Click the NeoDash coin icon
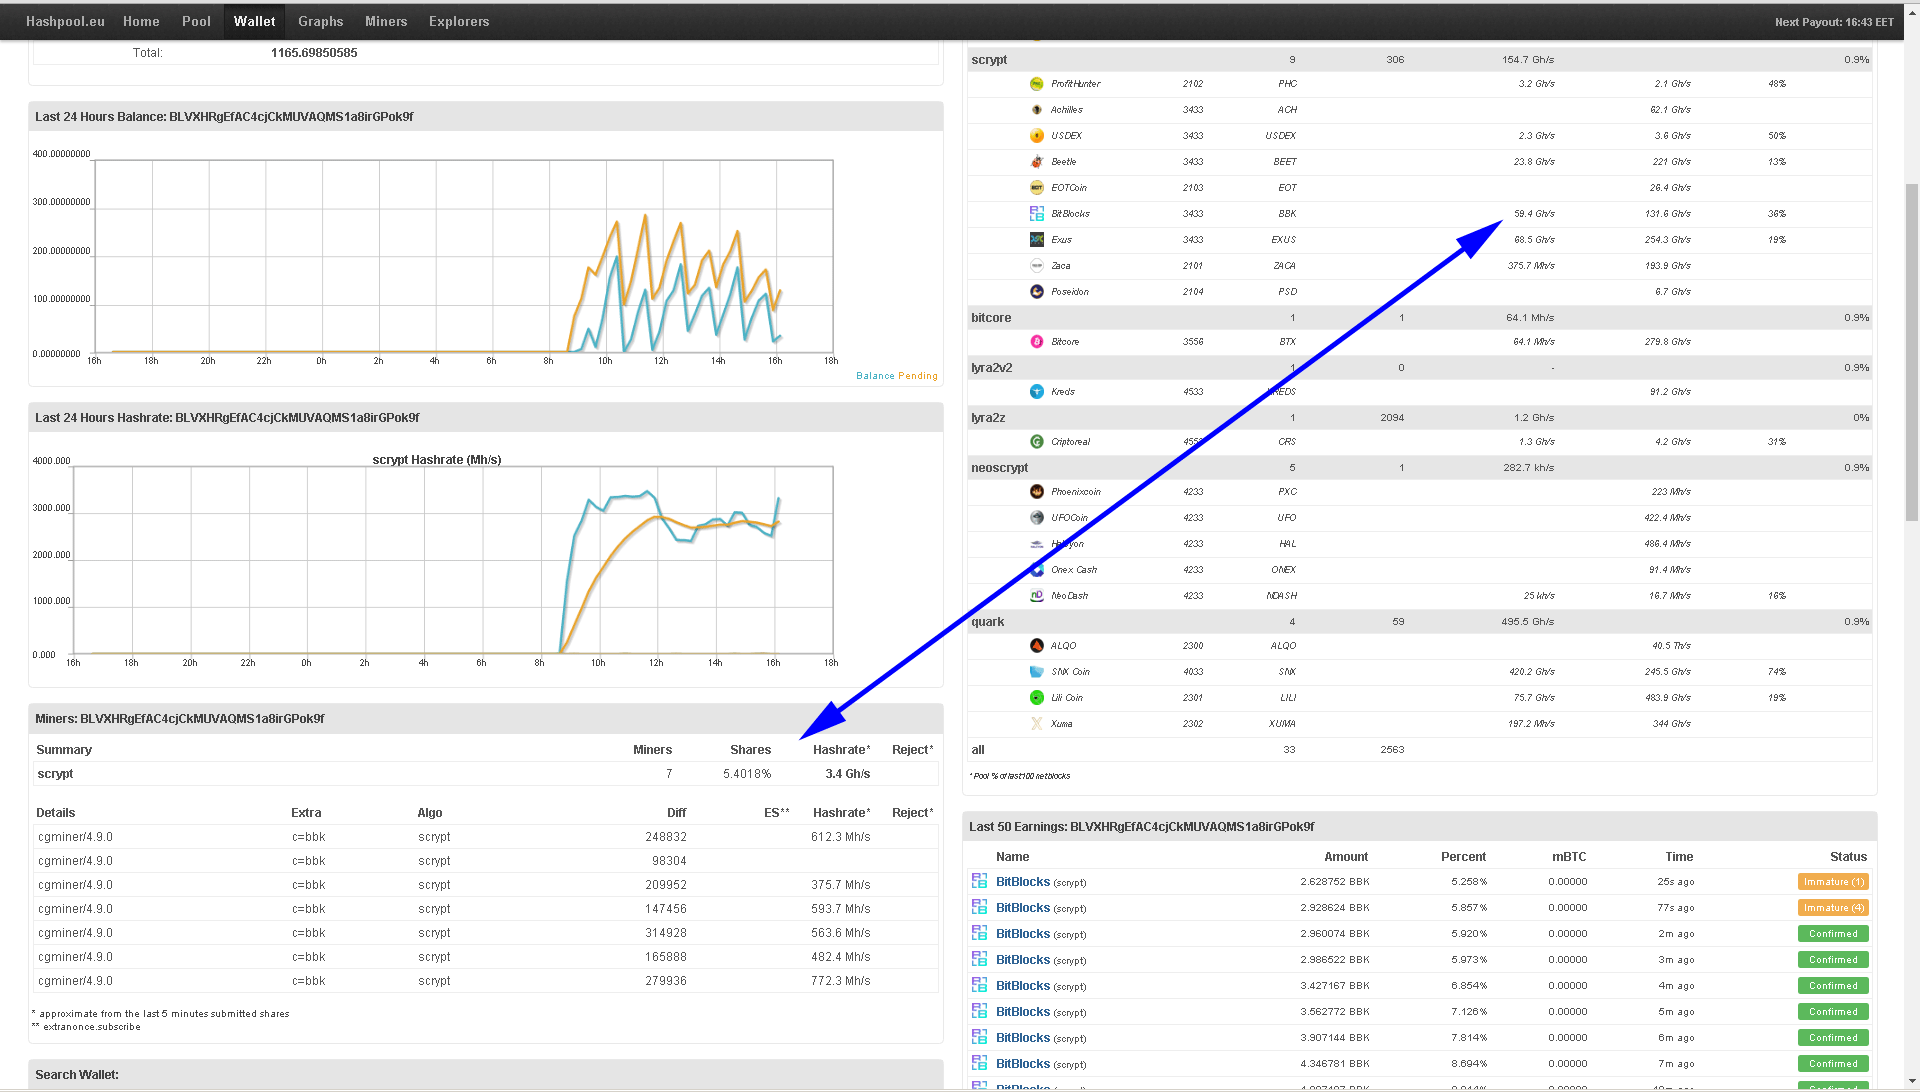Screen dimensions: 1920x1092 pyautogui.click(x=1037, y=596)
